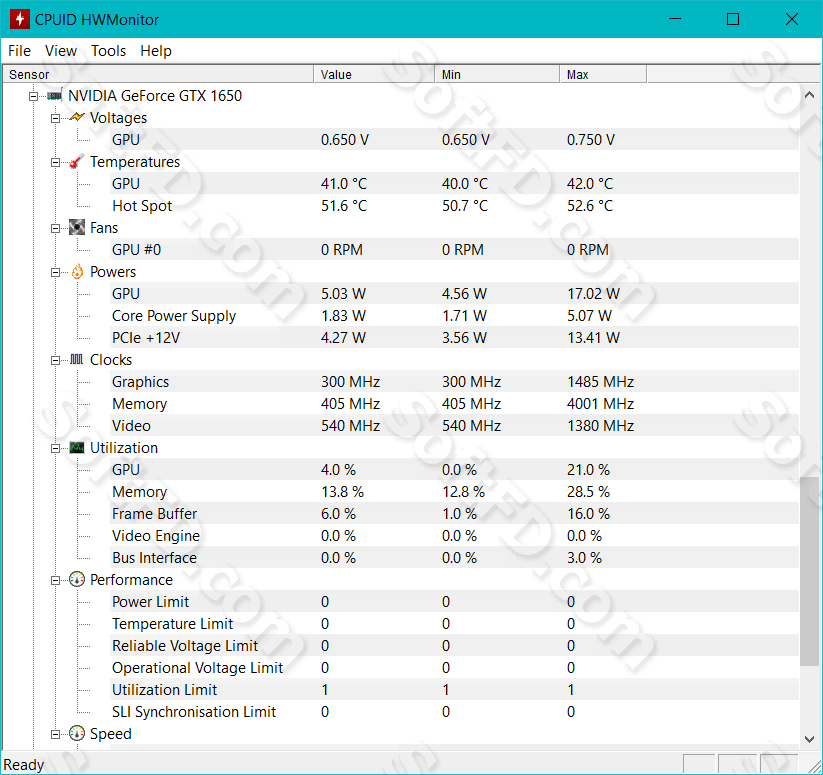
Task: Collapse the Fans group
Action: [55, 228]
